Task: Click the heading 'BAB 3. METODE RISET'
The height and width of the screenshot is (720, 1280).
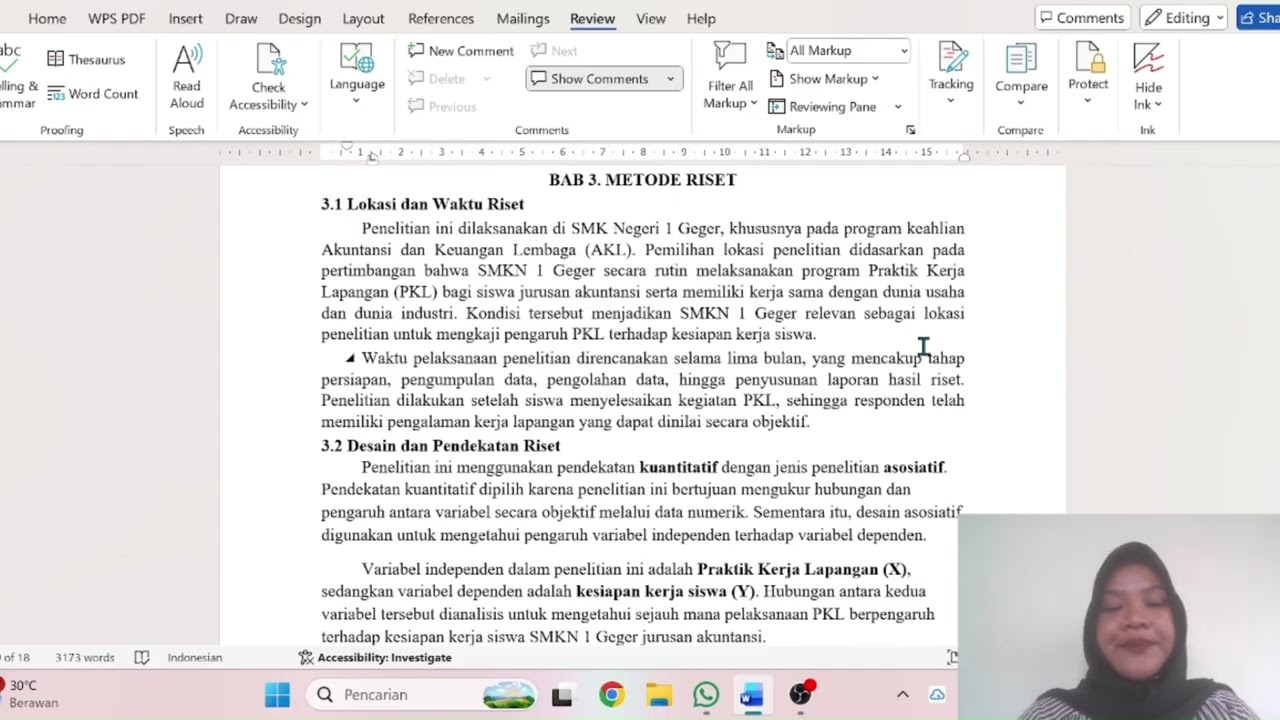Action: click(642, 180)
